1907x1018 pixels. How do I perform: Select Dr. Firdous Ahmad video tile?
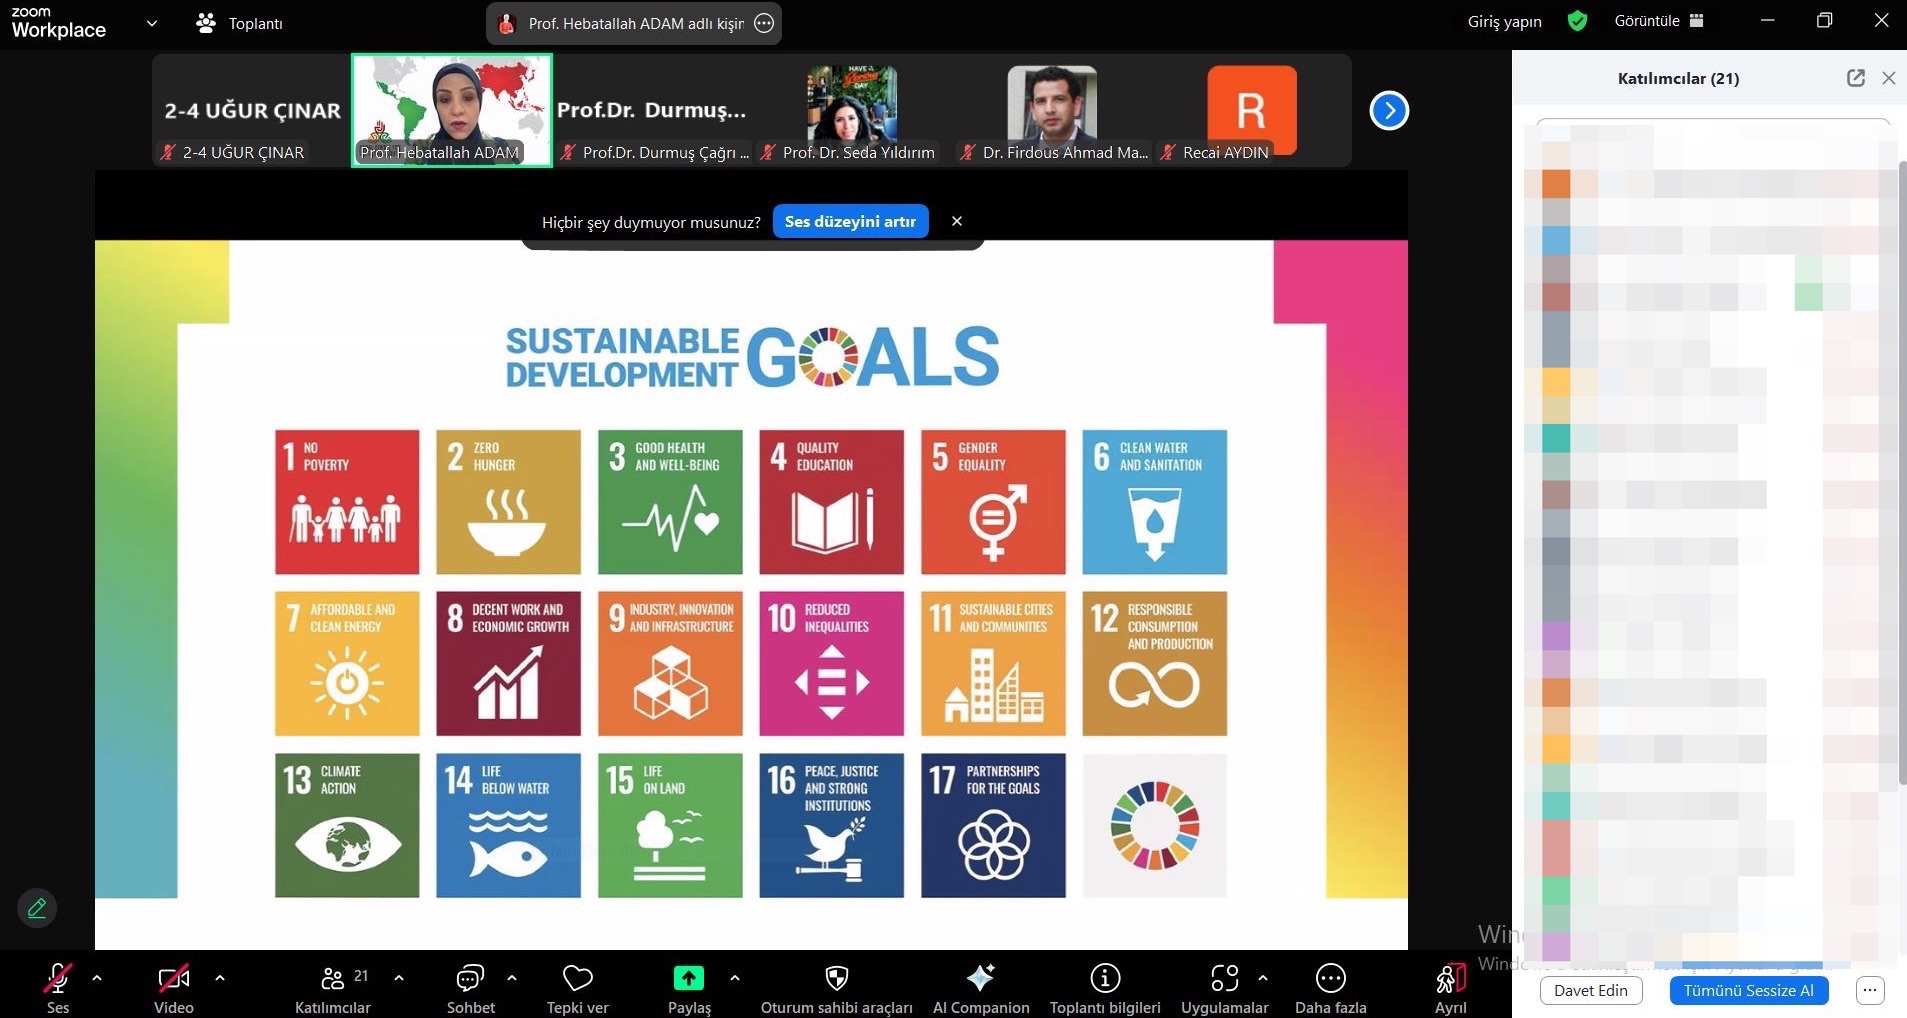click(x=1052, y=110)
